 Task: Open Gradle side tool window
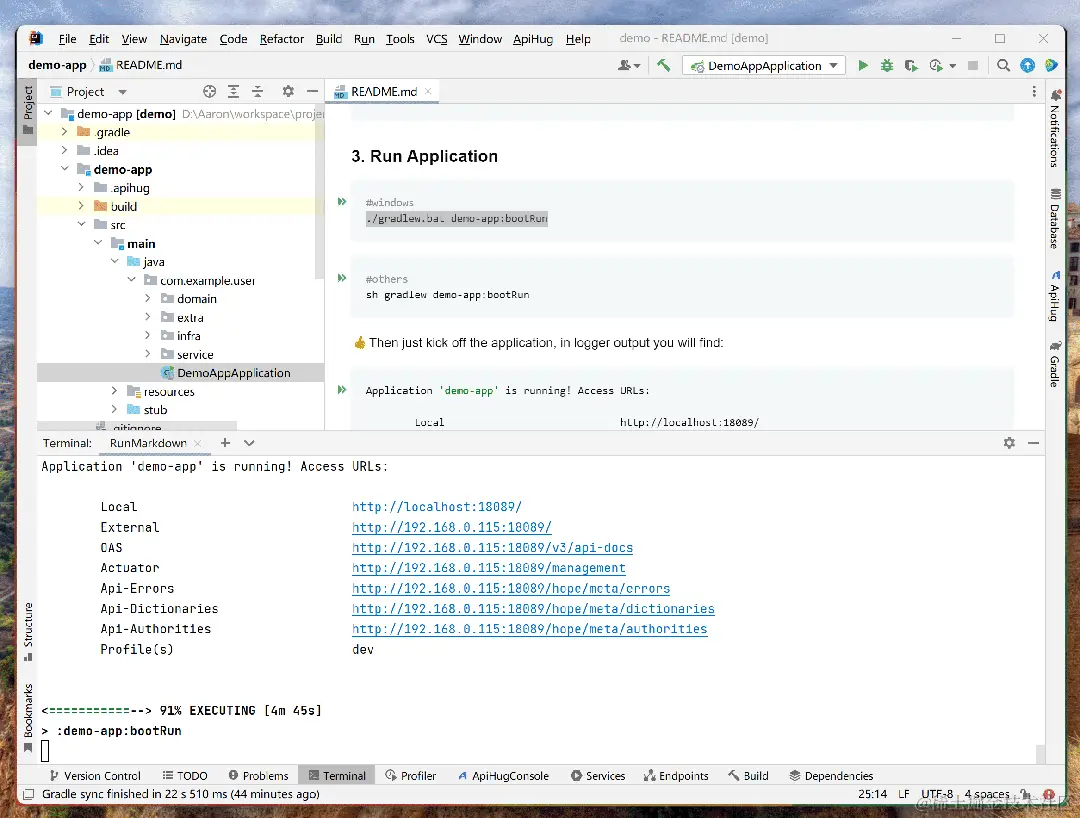tap(1055, 363)
